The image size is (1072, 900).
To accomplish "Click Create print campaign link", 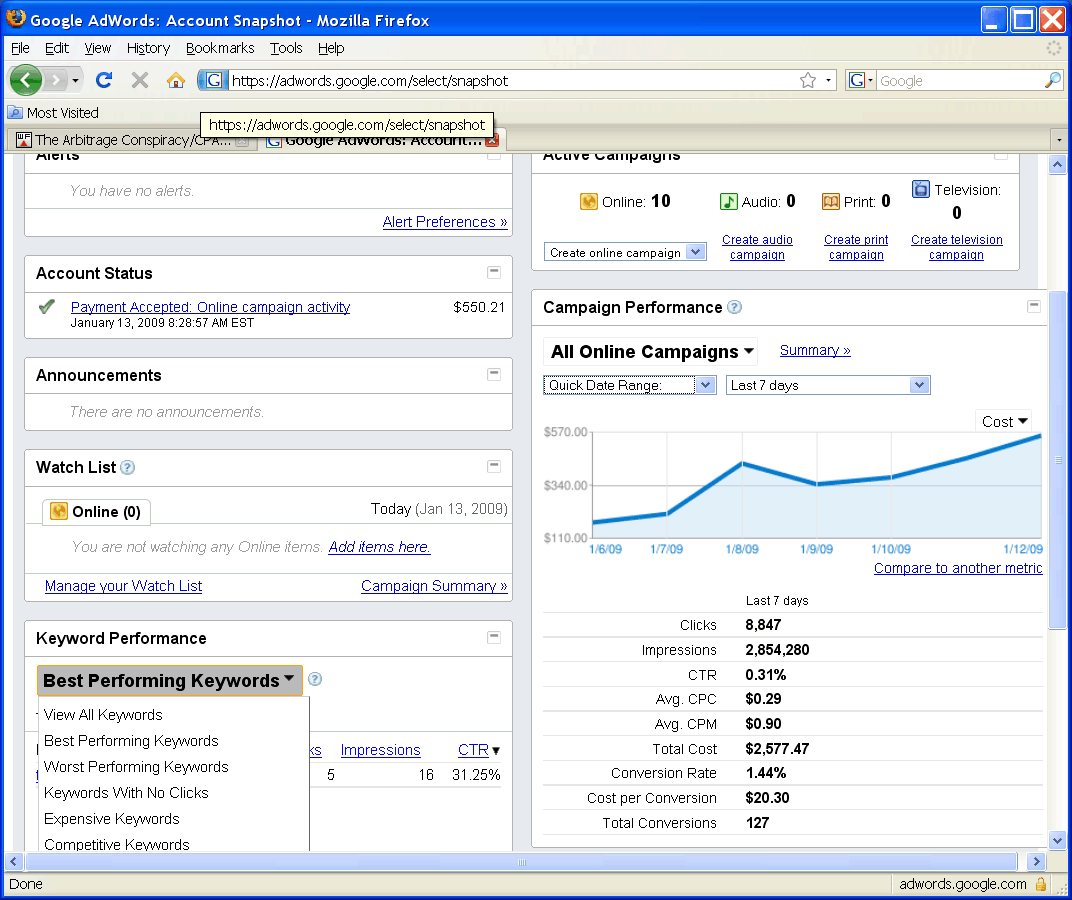I will pyautogui.click(x=856, y=247).
